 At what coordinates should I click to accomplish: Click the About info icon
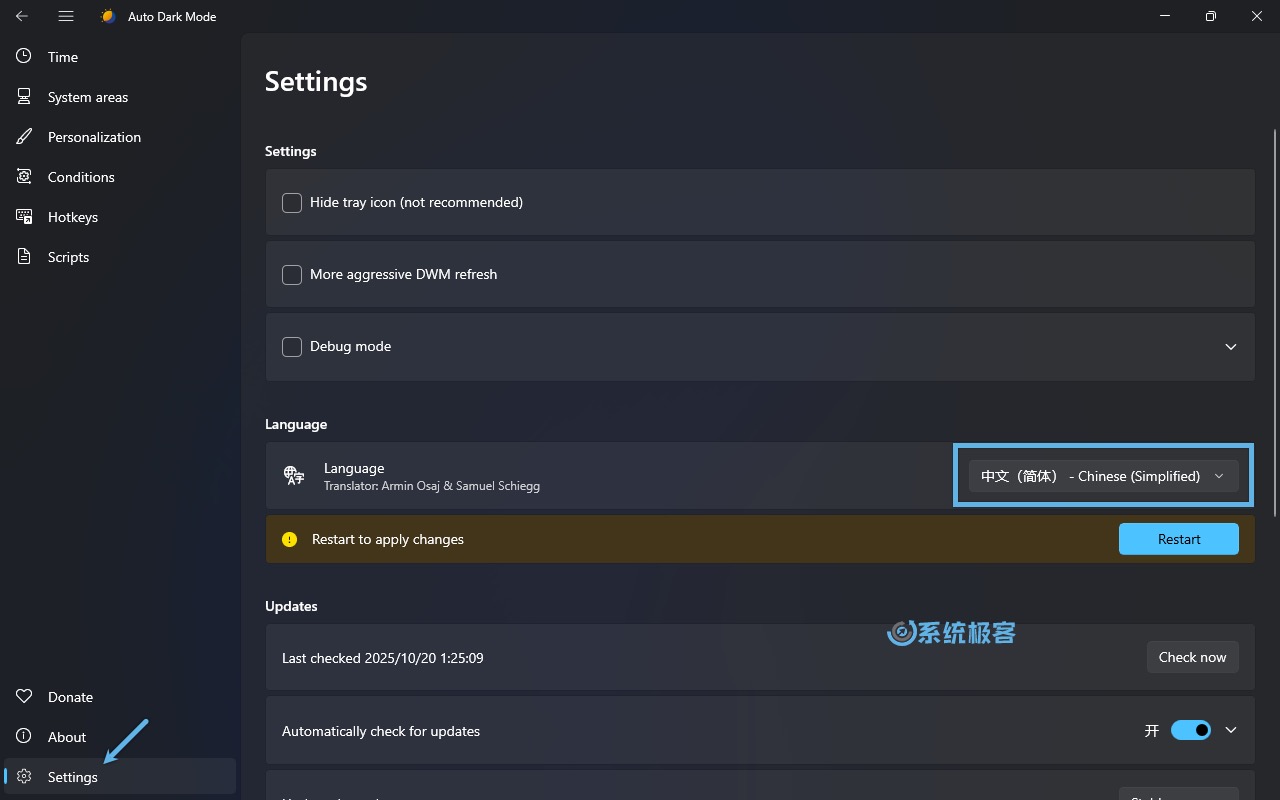tap(24, 737)
